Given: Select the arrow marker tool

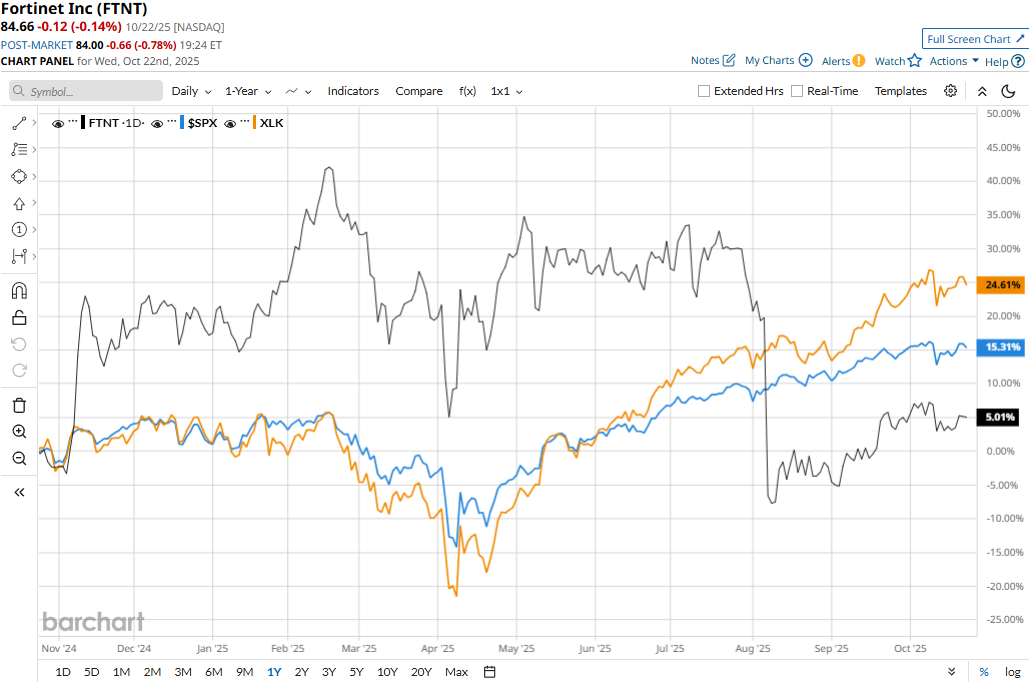Looking at the screenshot, I should click(19, 203).
